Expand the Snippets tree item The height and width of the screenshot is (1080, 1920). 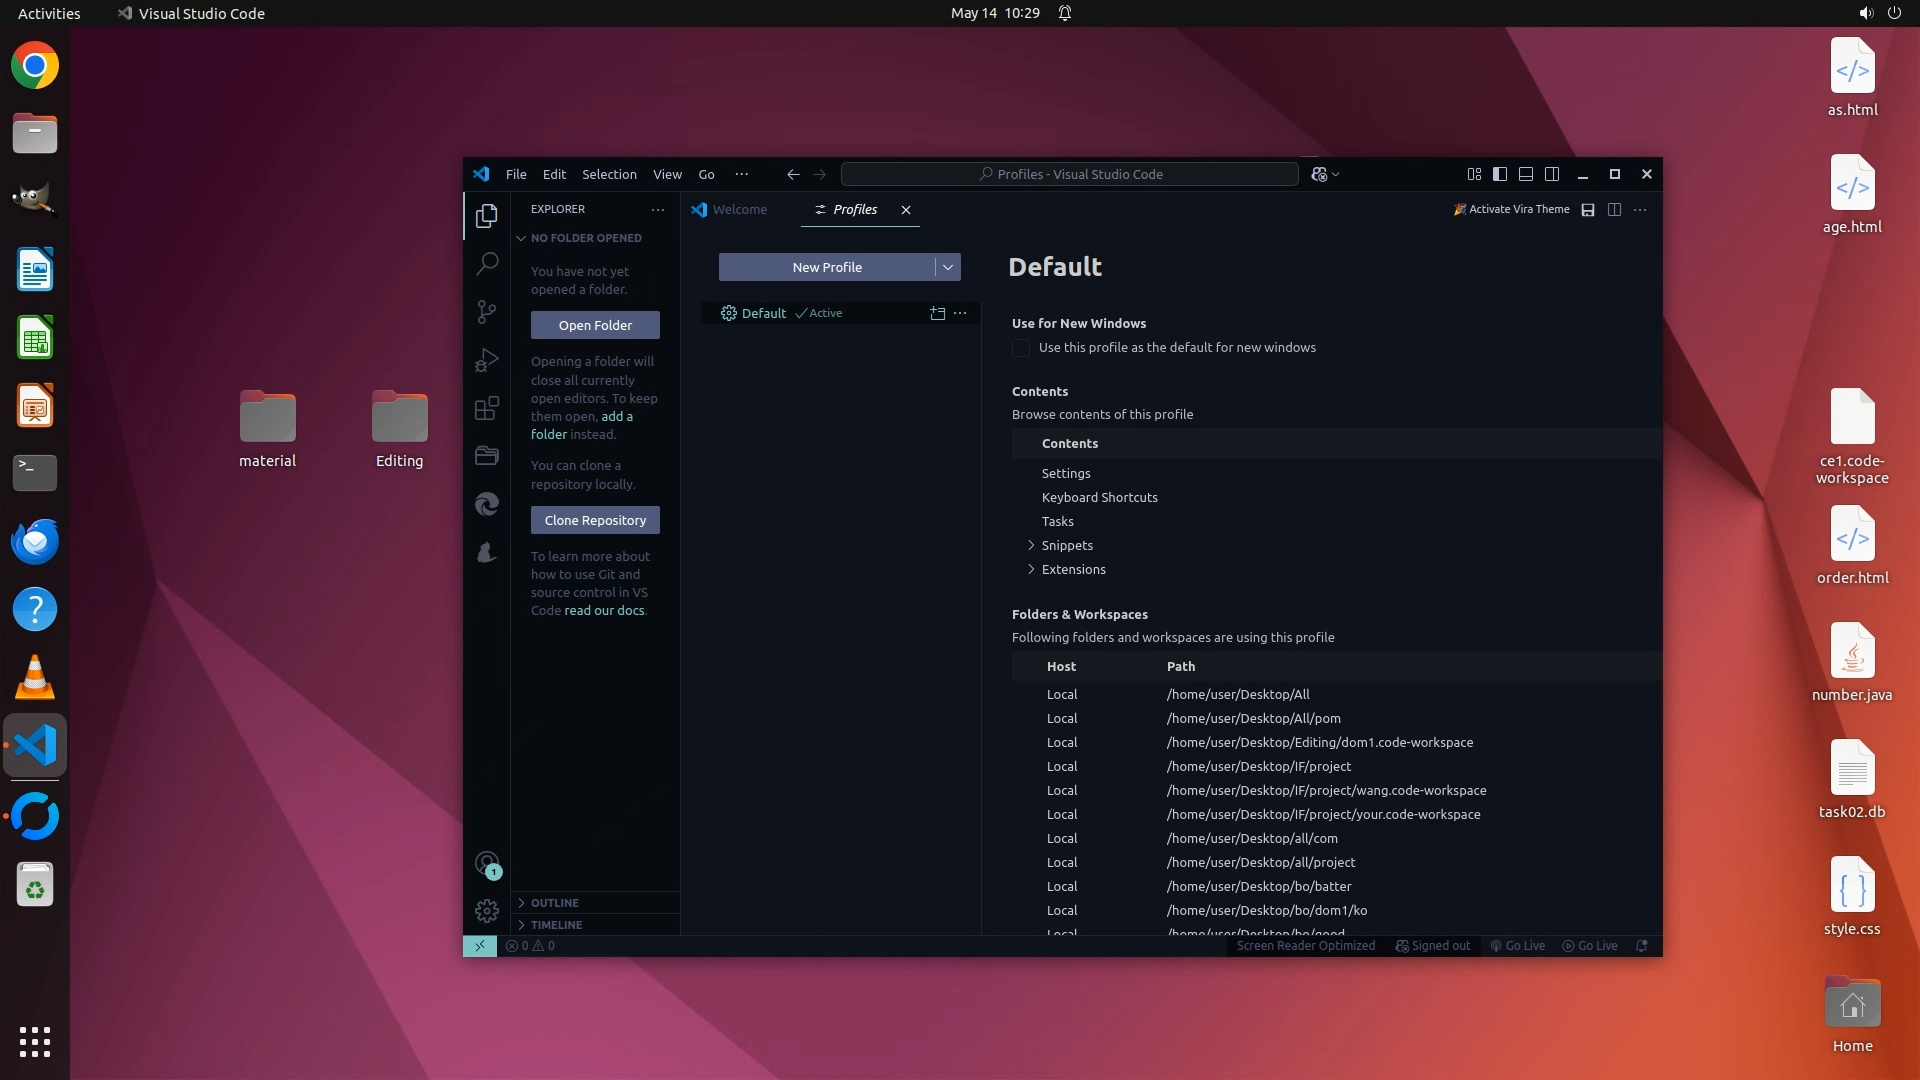1031,545
